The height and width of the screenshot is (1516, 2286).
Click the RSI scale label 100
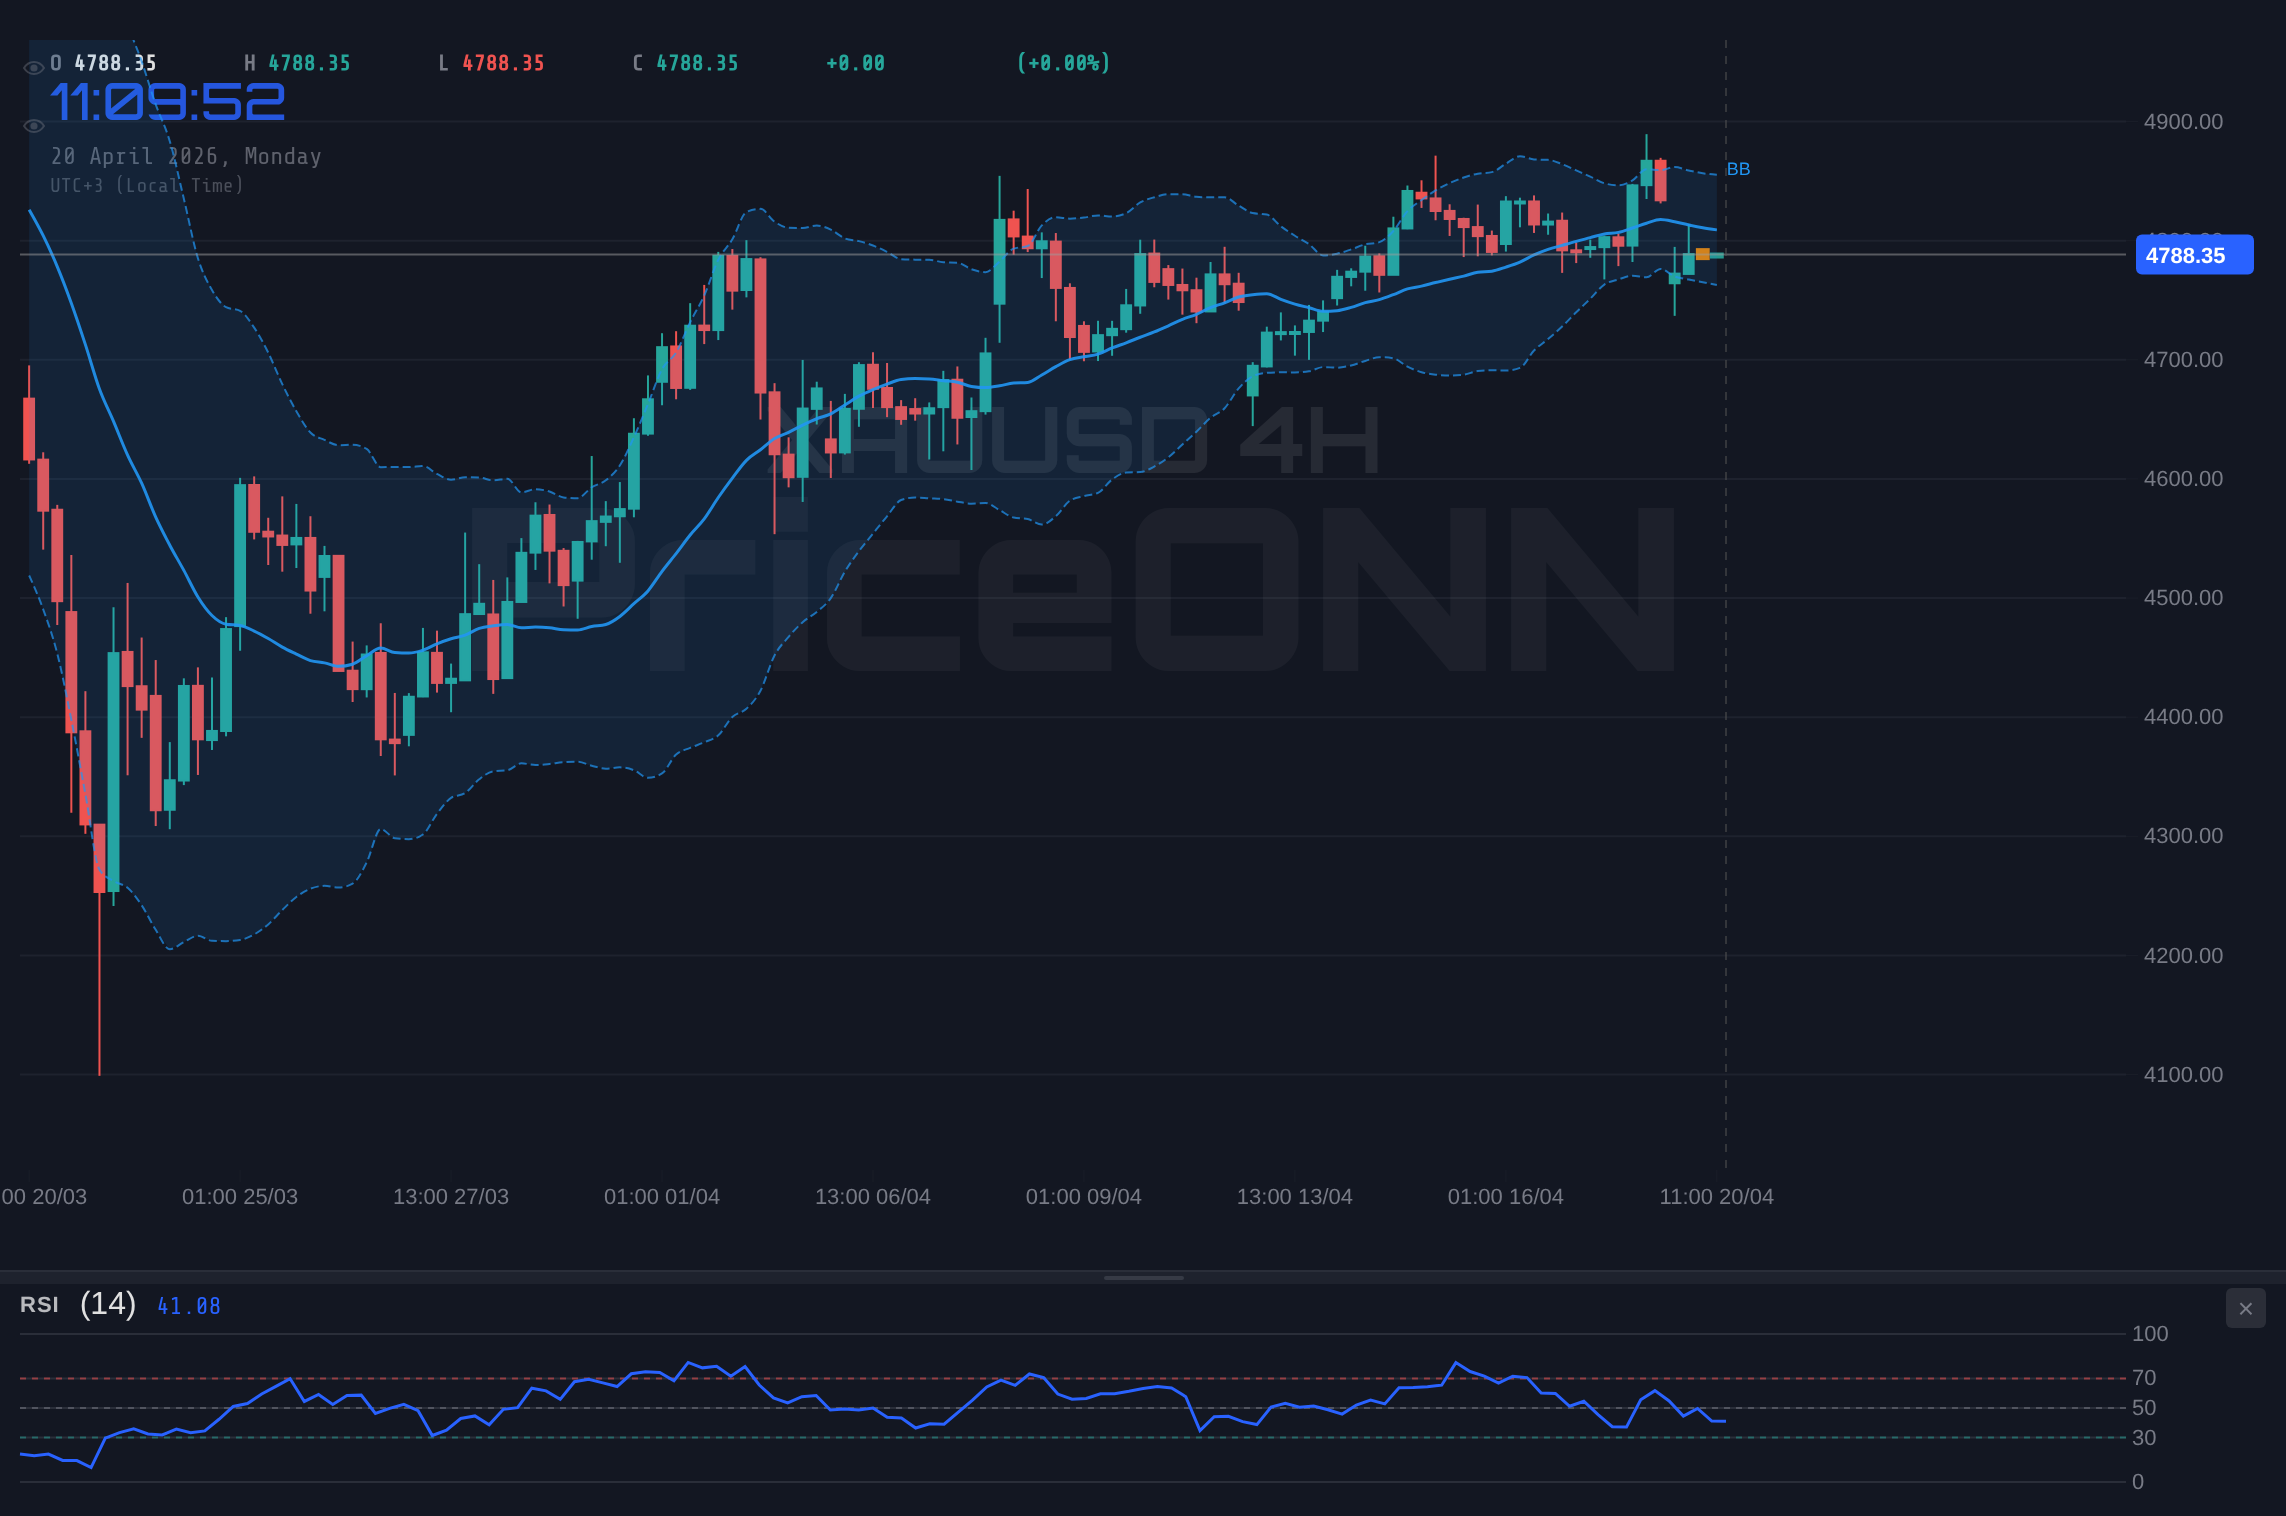point(2150,1334)
